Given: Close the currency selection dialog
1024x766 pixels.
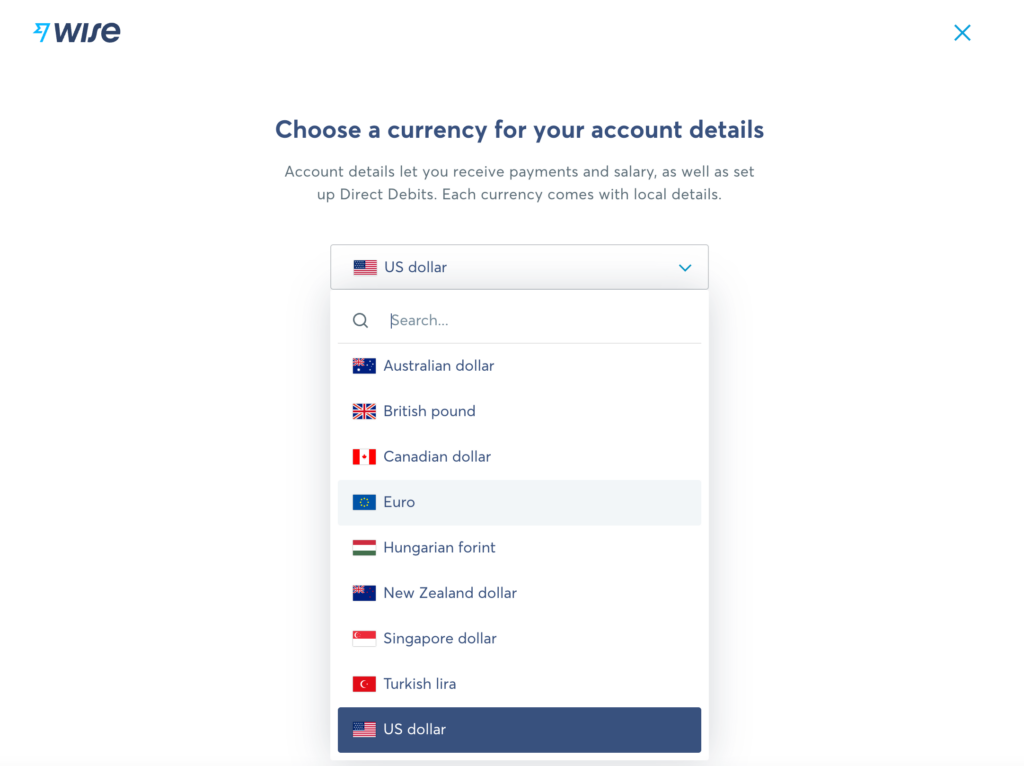Looking at the screenshot, I should (962, 33).
